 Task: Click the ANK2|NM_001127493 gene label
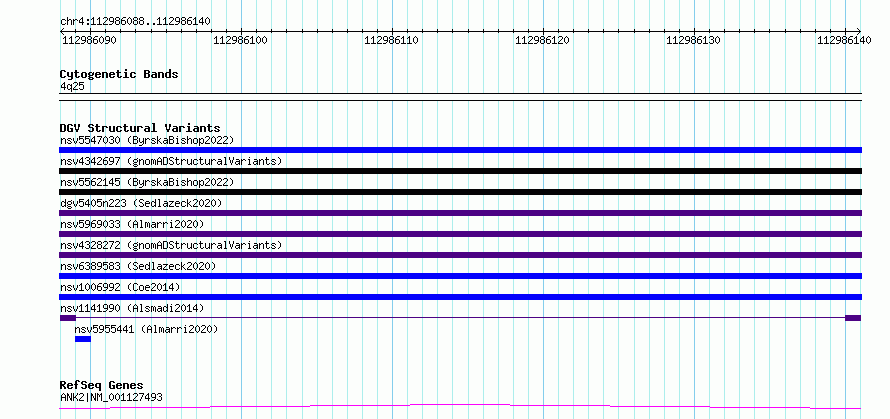tap(111, 397)
